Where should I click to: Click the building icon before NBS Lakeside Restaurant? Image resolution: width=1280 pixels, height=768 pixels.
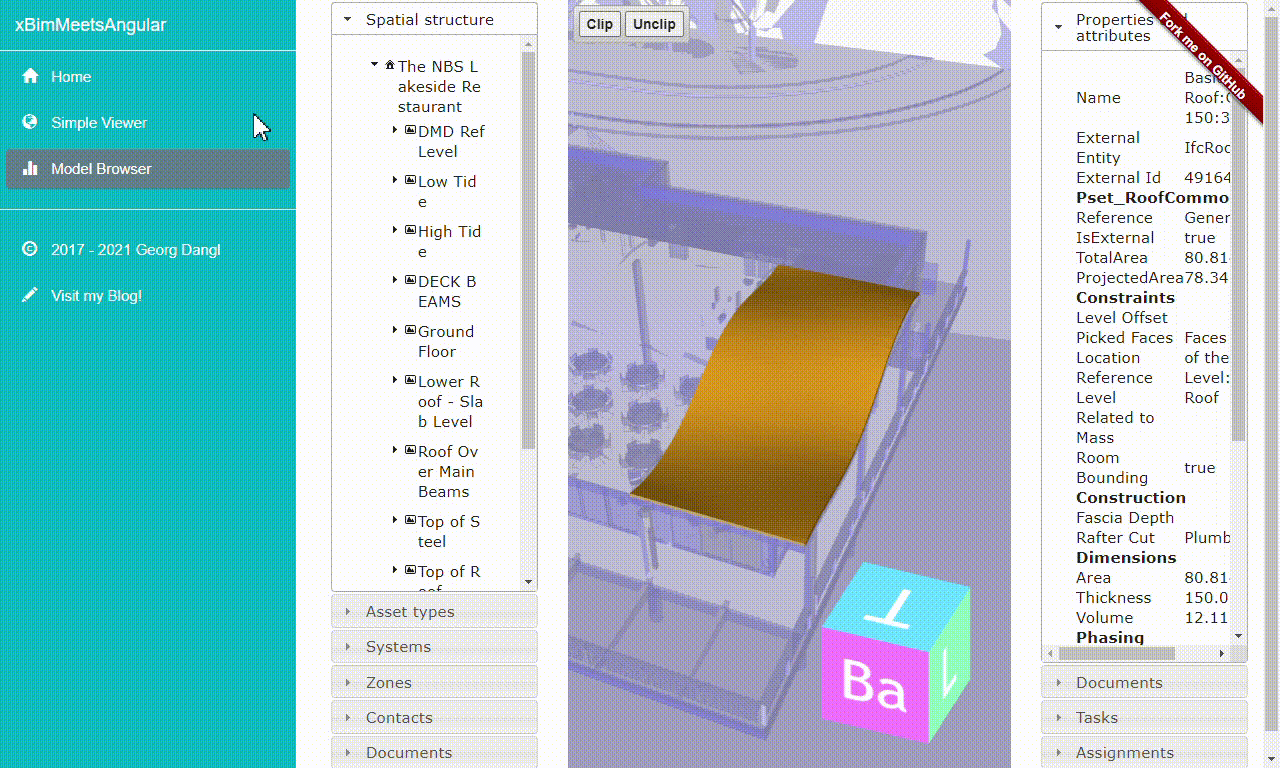coord(390,65)
